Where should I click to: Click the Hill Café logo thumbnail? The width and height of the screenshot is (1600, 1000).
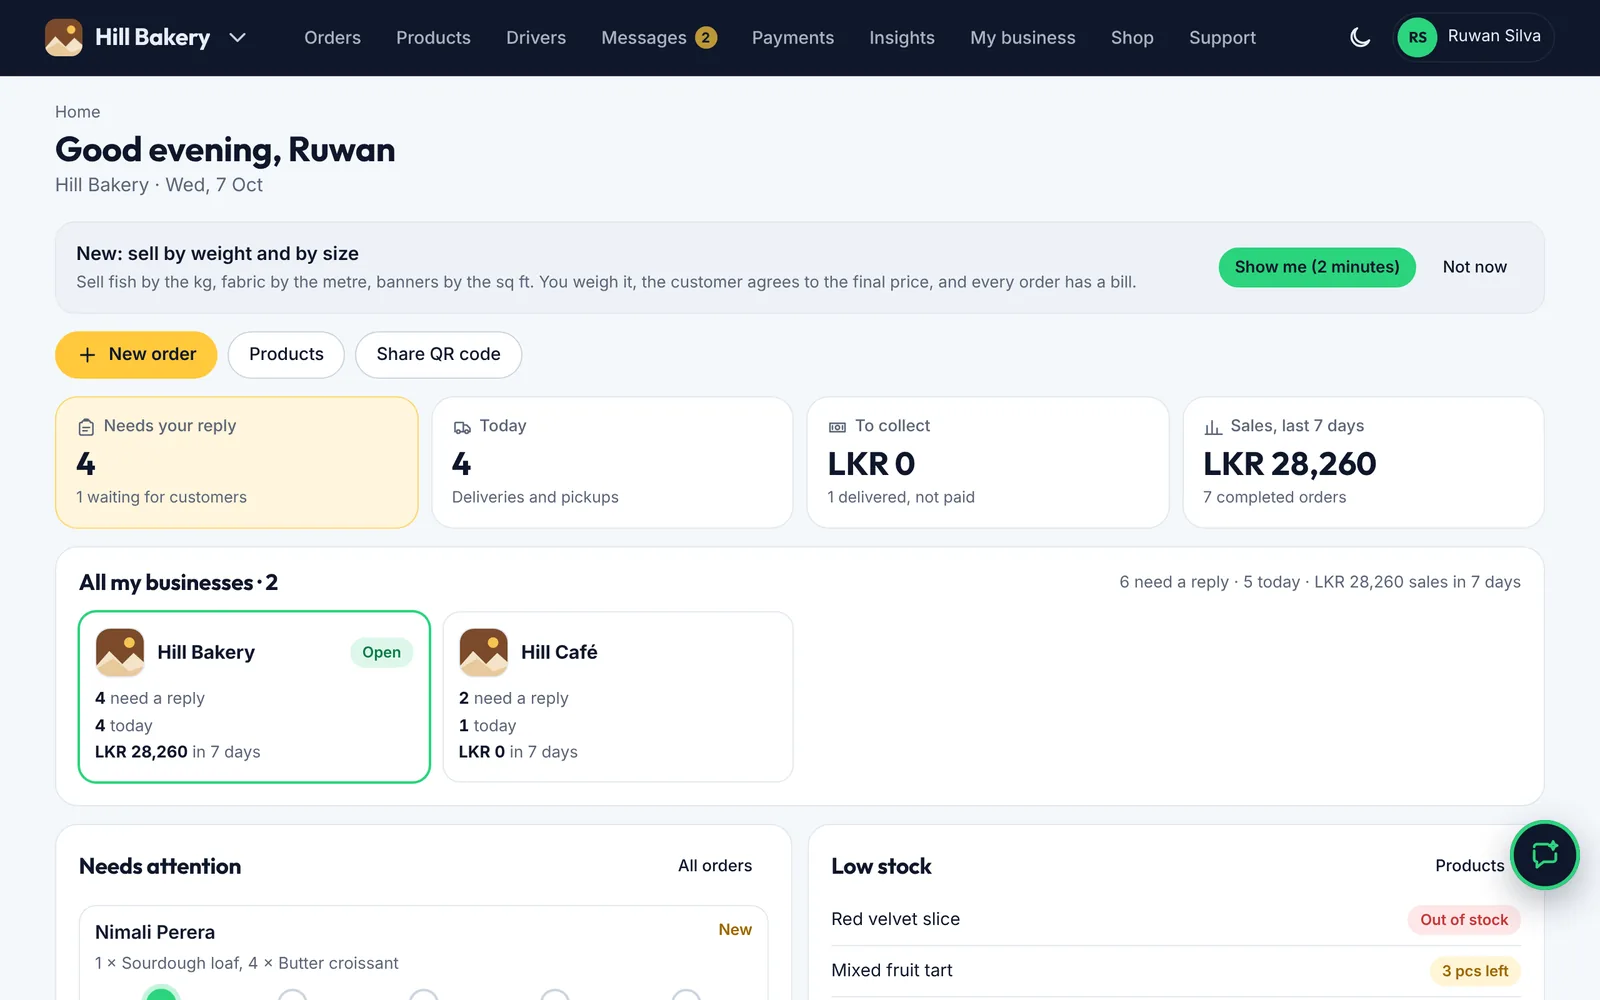coord(483,652)
